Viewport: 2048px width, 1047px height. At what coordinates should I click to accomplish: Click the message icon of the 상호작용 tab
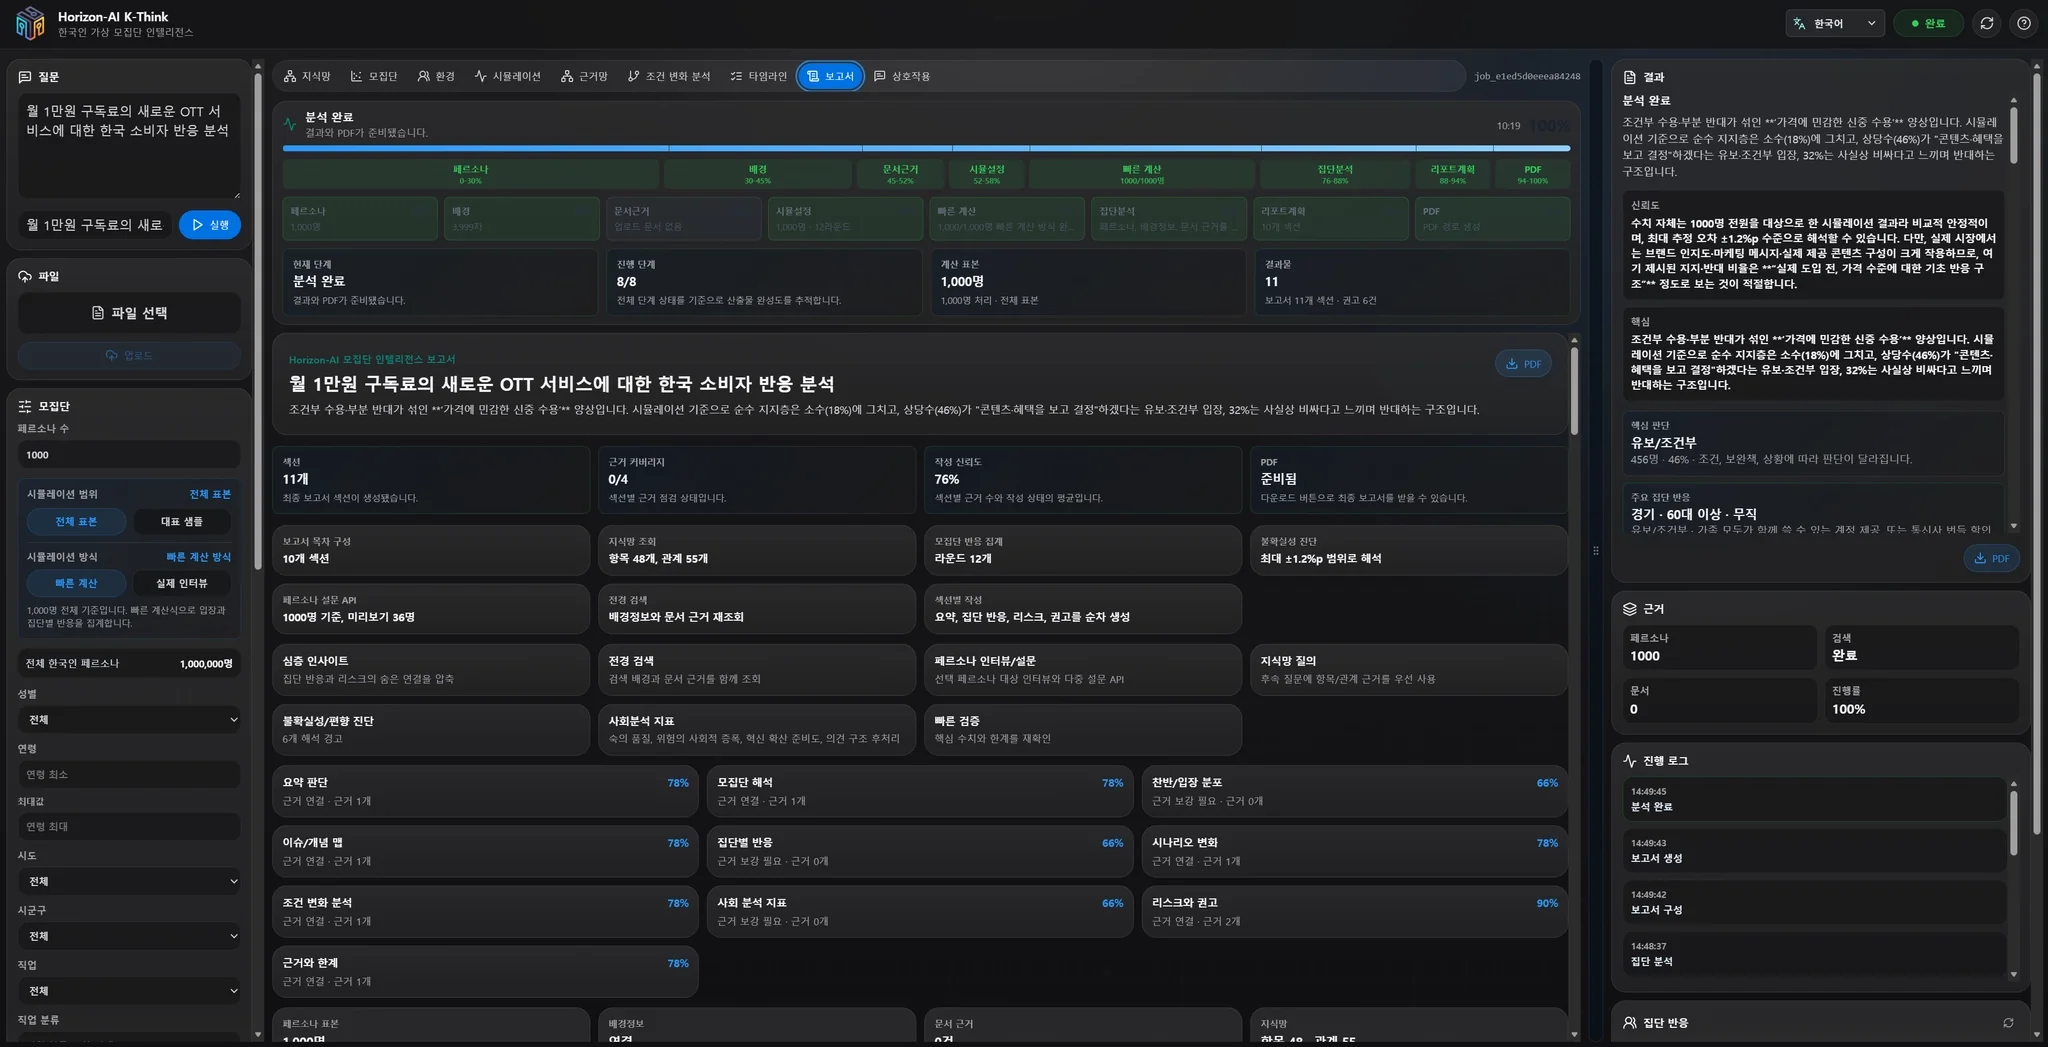[880, 76]
